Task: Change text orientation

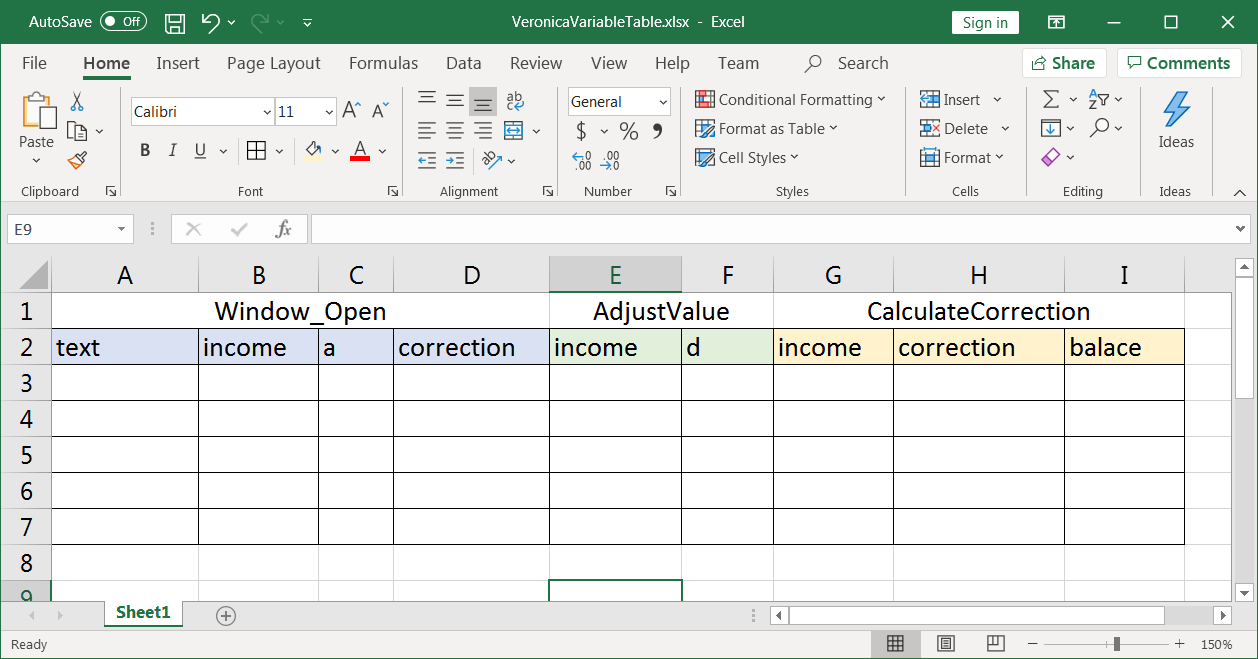Action: [x=491, y=160]
